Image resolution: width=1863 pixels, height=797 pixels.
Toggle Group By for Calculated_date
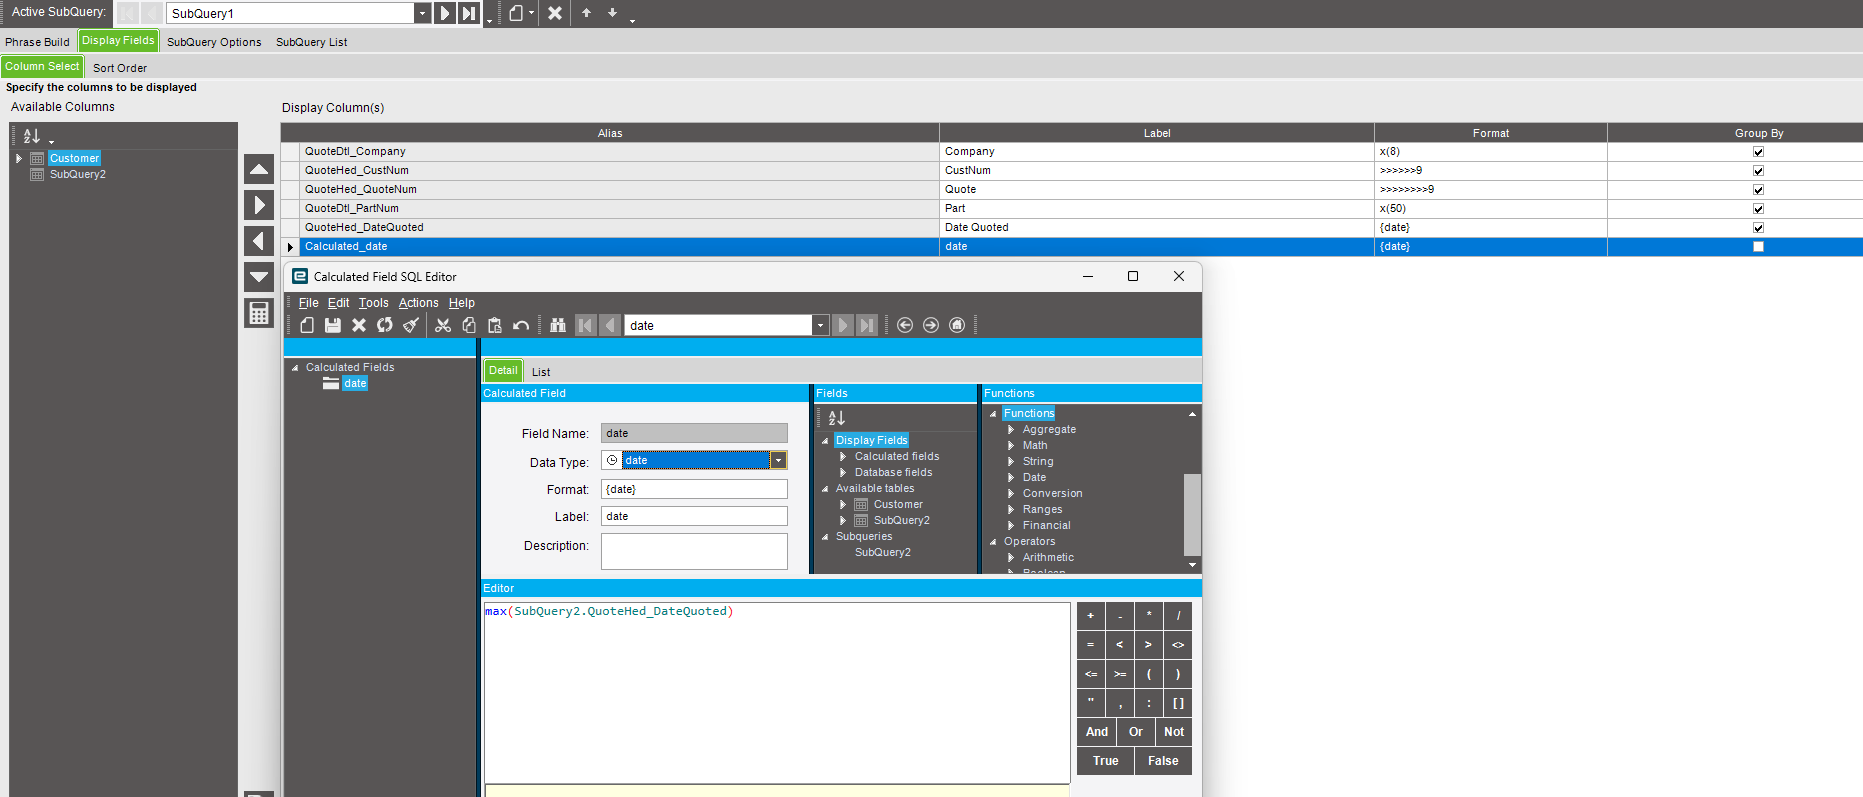1758,247
